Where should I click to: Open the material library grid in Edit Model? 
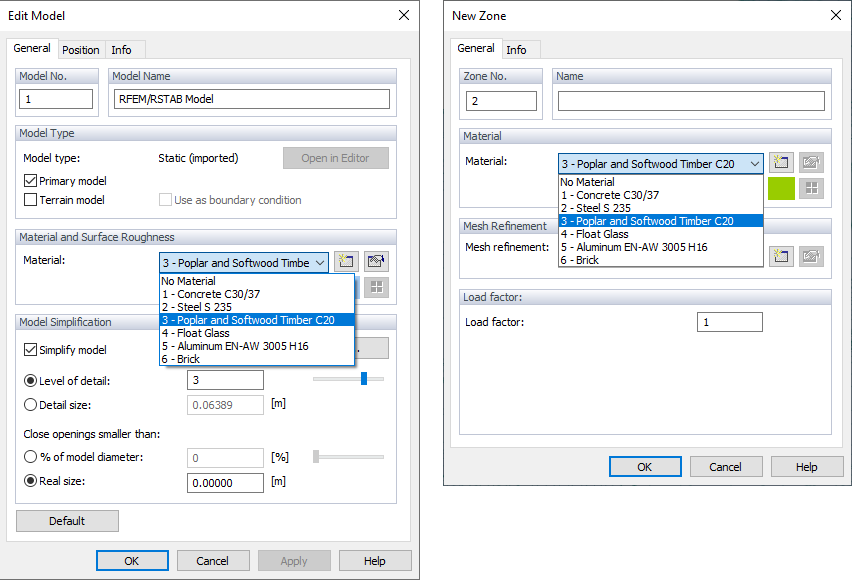click(376, 288)
